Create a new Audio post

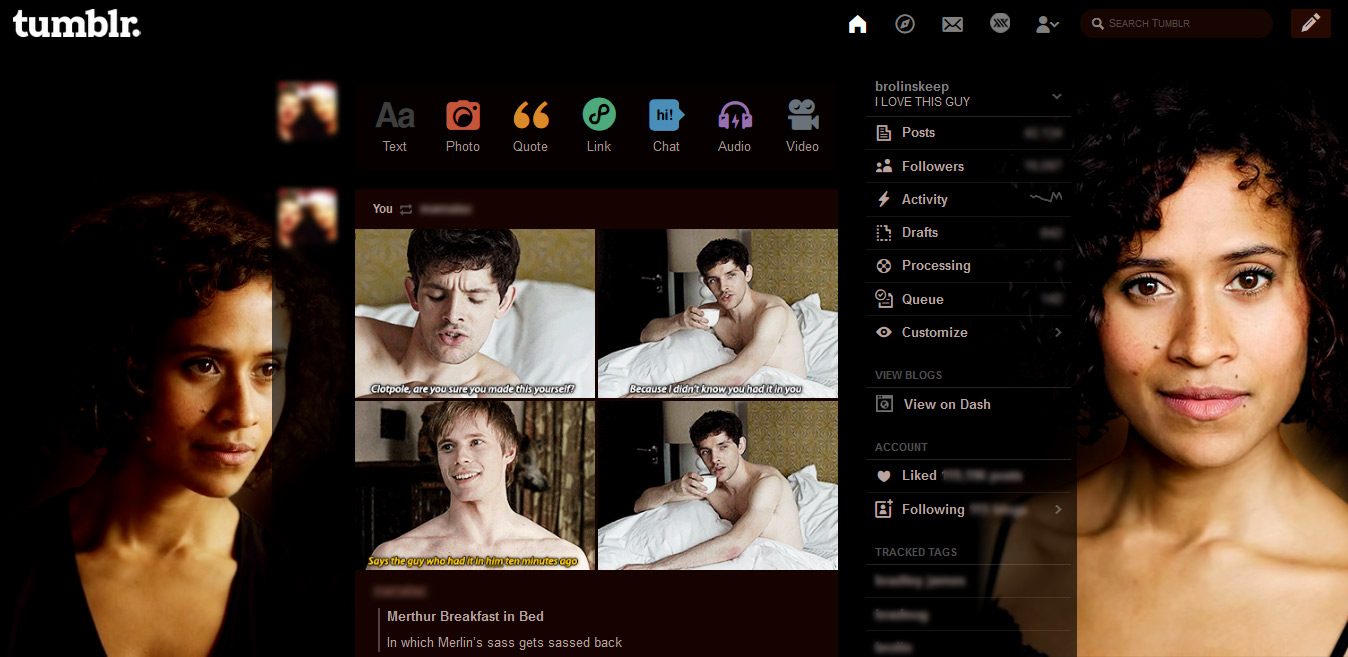(x=735, y=126)
